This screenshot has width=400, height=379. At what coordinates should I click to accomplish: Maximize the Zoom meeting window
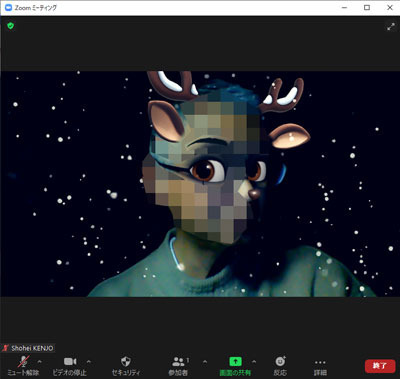[x=367, y=7]
